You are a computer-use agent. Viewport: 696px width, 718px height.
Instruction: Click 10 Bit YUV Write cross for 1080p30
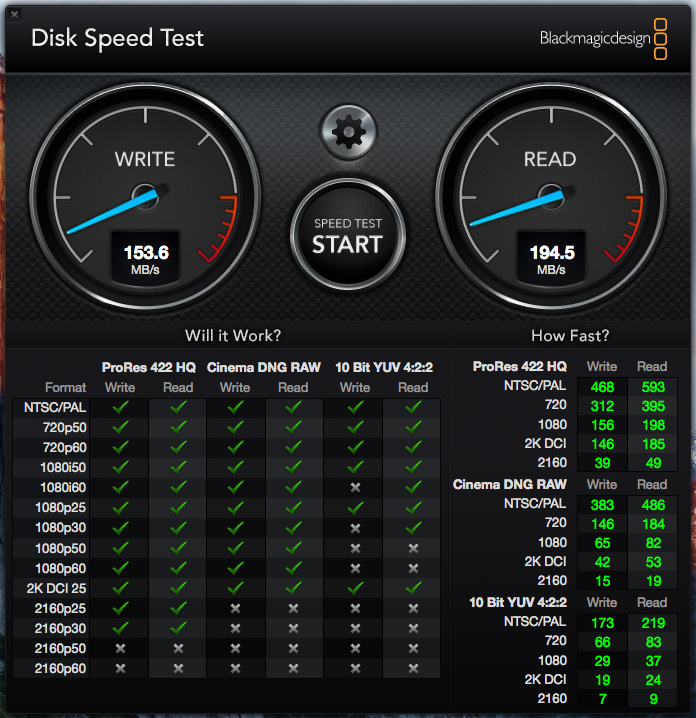pos(355,528)
